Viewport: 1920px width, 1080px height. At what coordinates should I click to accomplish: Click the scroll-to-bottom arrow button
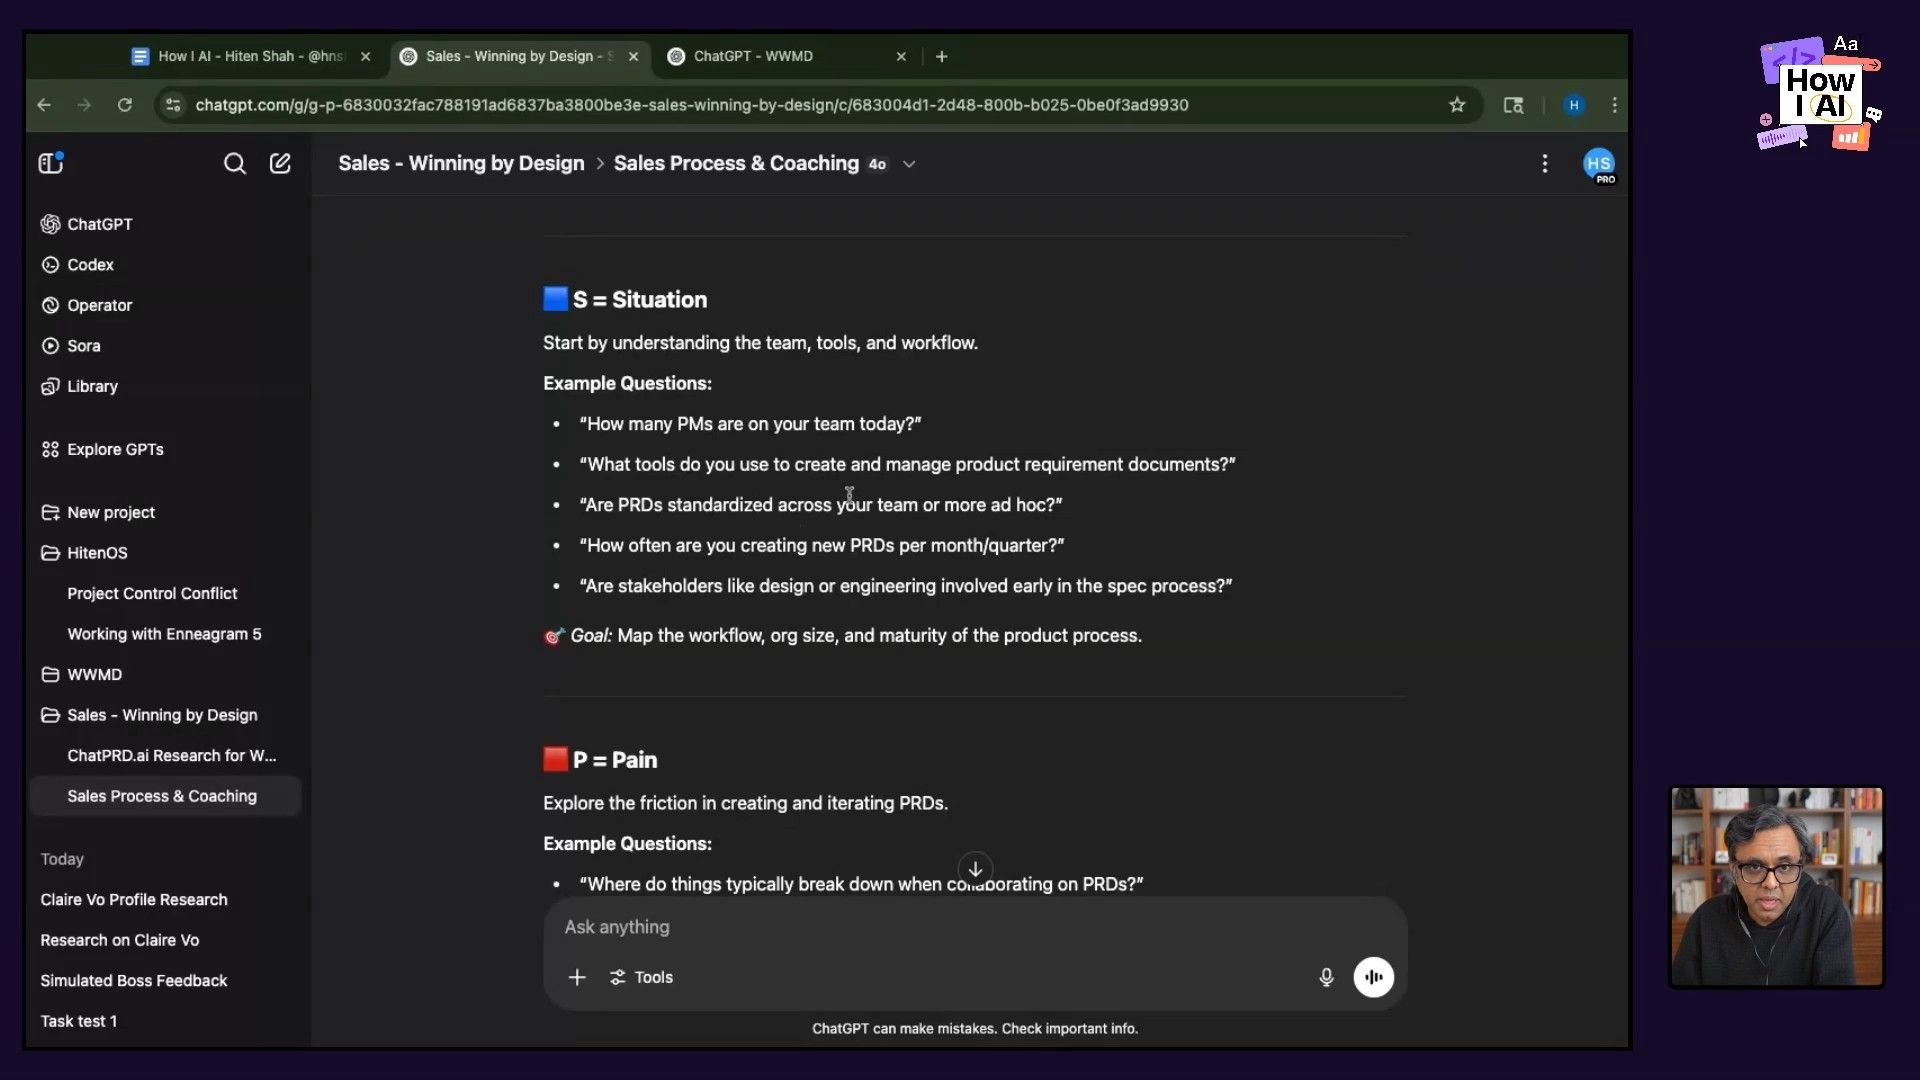click(x=975, y=869)
